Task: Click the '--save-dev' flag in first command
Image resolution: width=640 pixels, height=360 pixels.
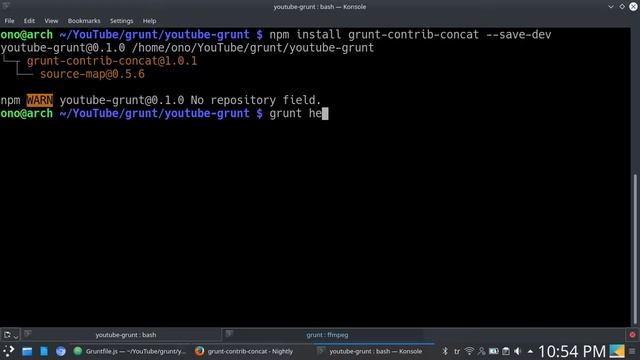Action: coord(518,35)
